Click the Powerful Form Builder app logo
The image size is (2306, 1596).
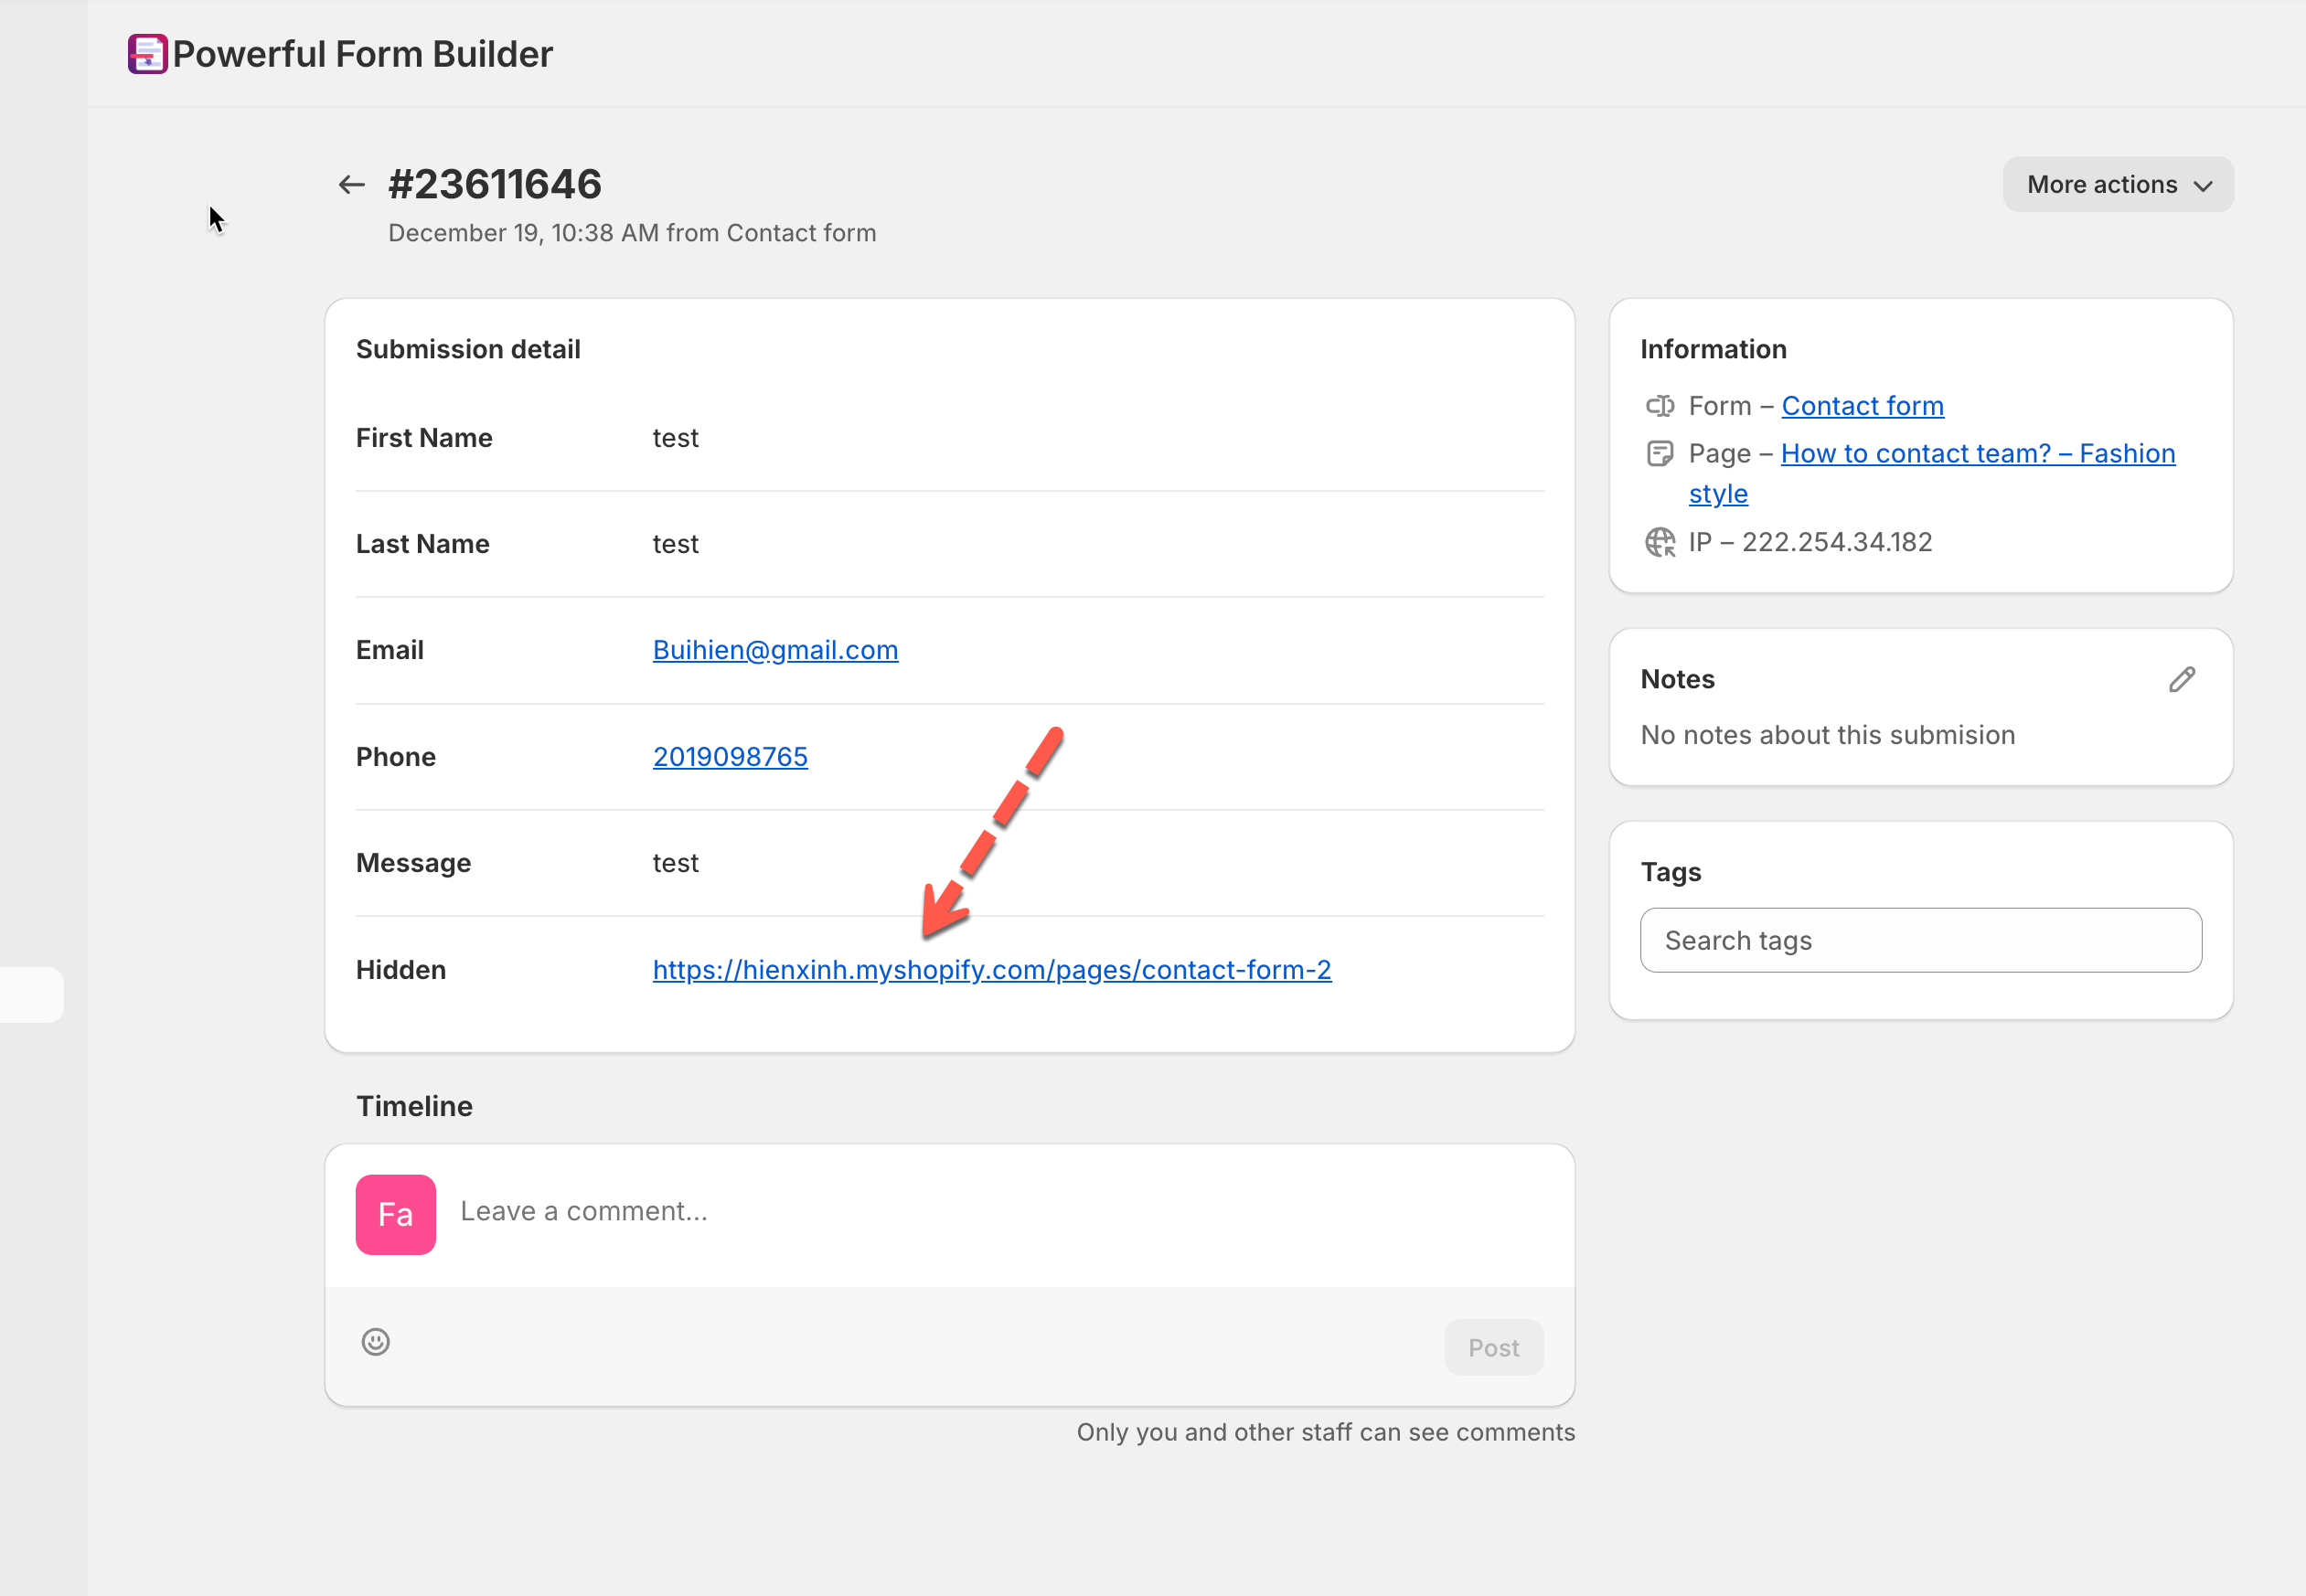[x=147, y=54]
